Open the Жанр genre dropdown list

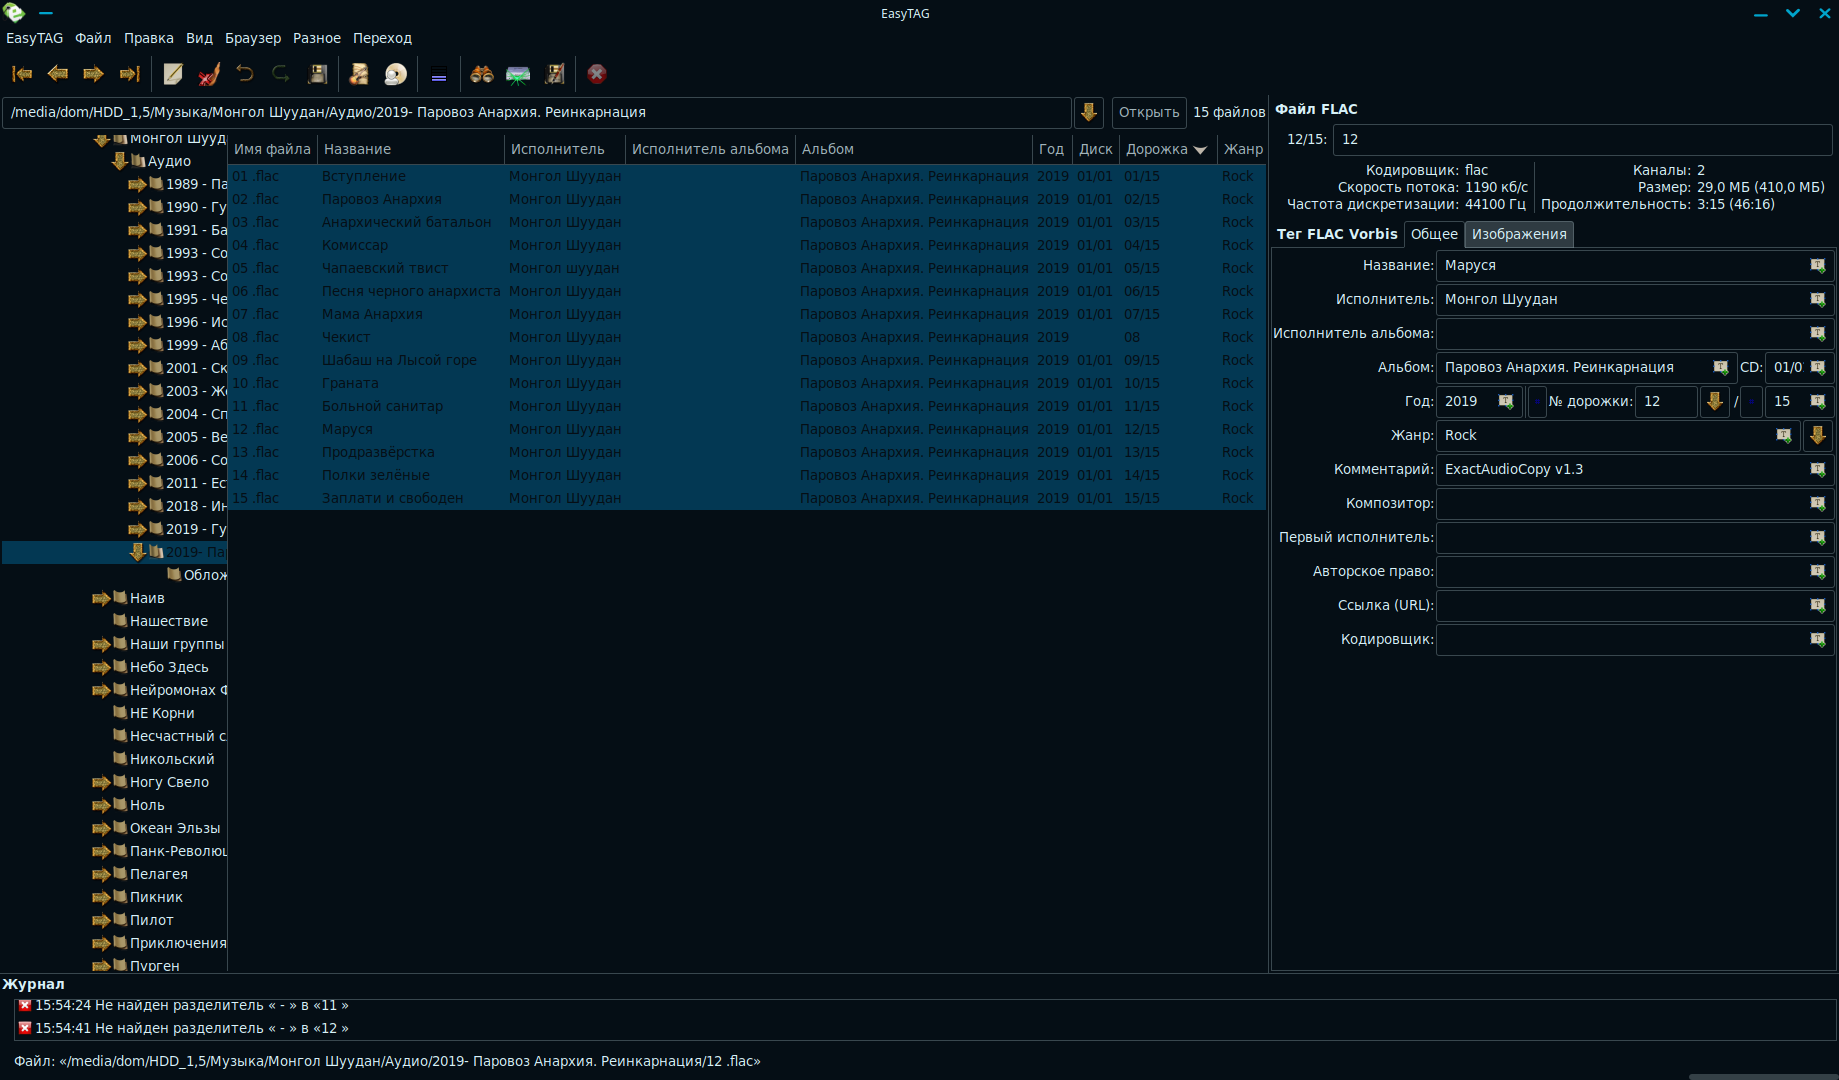coord(1818,435)
